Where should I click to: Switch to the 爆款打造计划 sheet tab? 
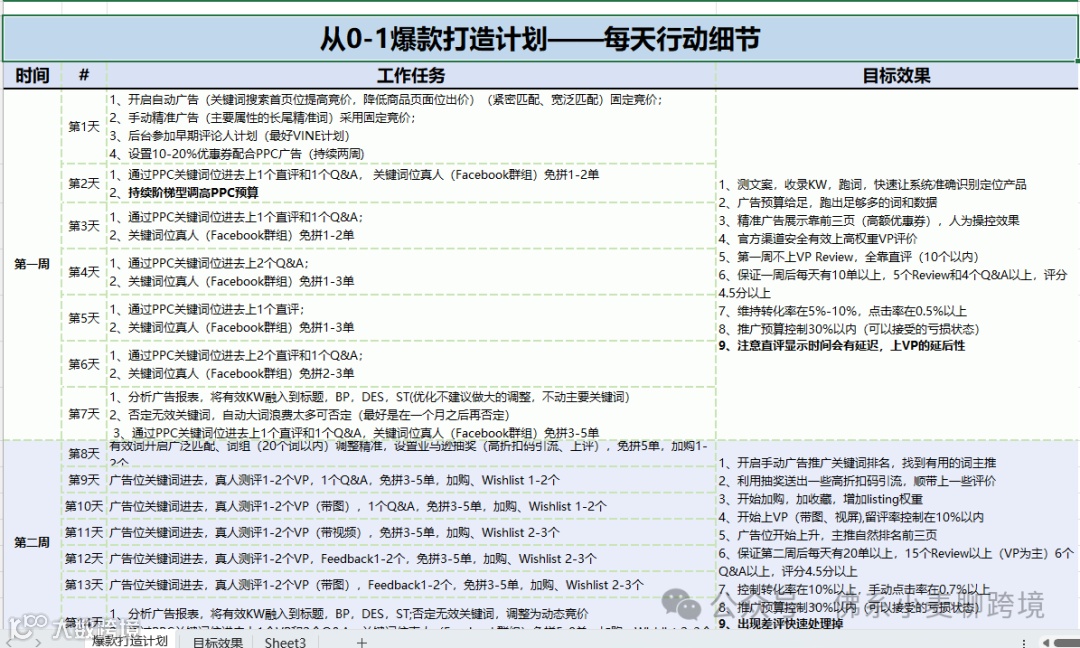(x=130, y=640)
